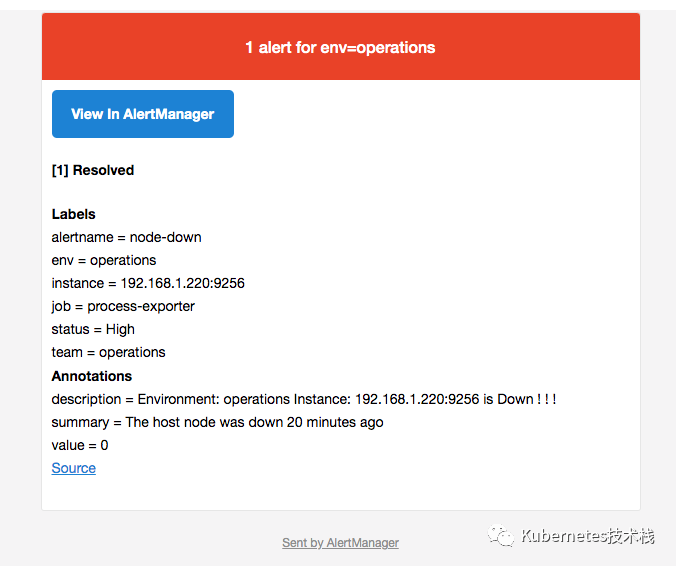The height and width of the screenshot is (566, 676).
Task: Select the 'alertname = node-down' label line
Action: pyautogui.click(x=127, y=237)
